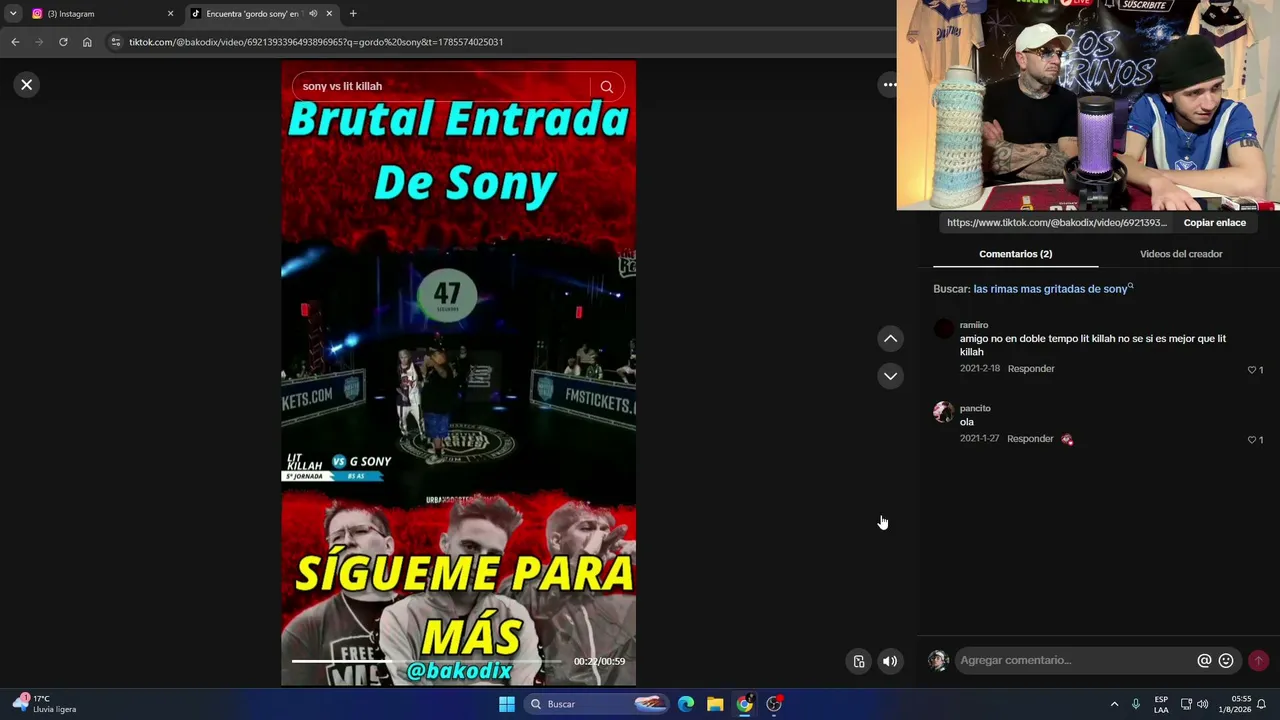Switch to Comentarios (2) tab

tap(1015, 254)
